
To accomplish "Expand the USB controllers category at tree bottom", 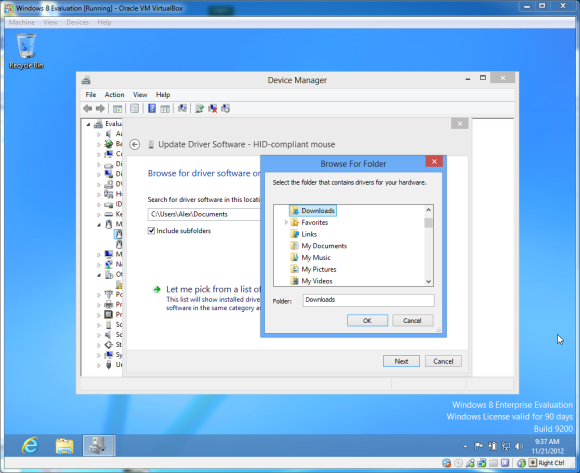I will point(99,365).
